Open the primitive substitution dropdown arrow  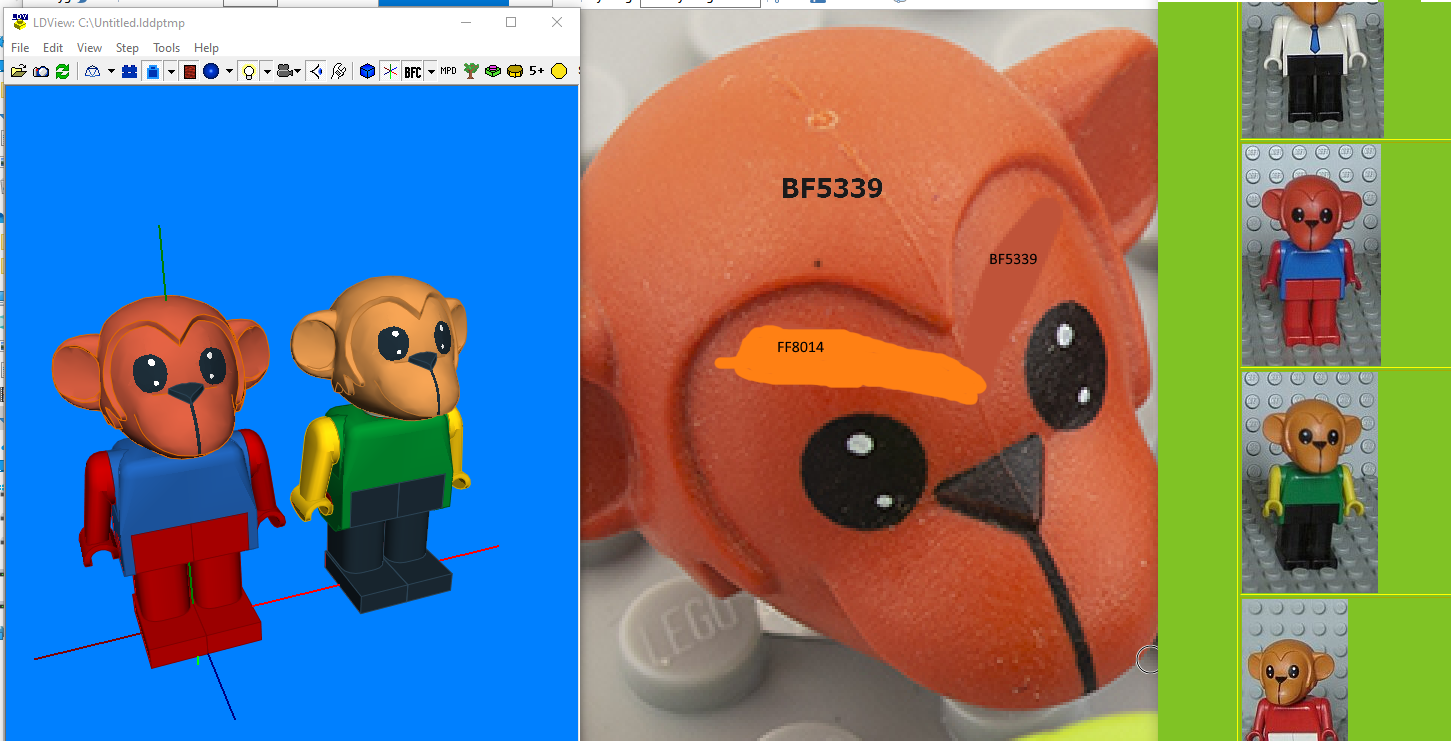(229, 71)
